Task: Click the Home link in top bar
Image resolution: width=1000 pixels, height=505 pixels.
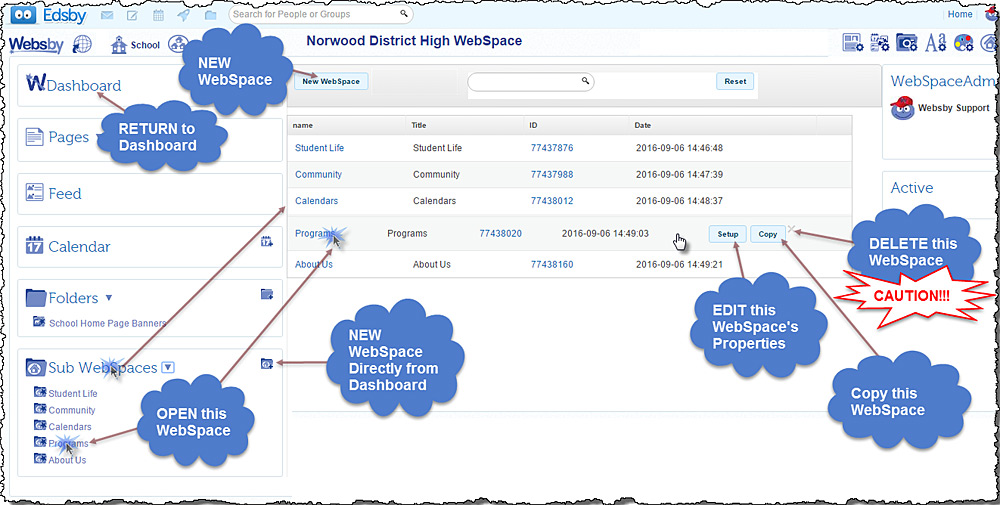Action: (x=960, y=14)
